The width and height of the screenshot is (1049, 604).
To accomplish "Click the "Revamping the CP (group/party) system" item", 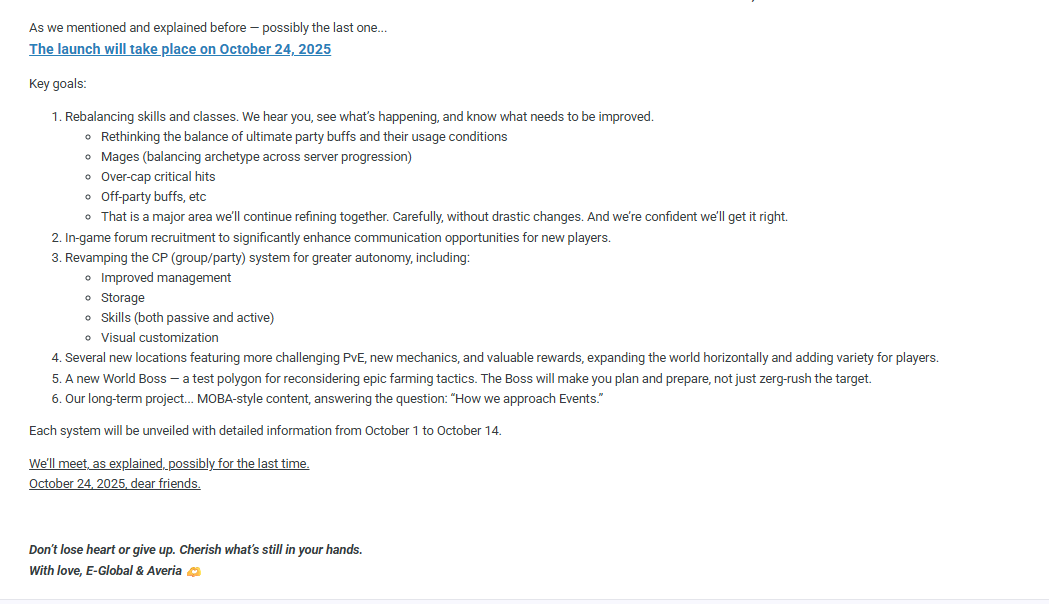I will pyautogui.click(x=267, y=258).
